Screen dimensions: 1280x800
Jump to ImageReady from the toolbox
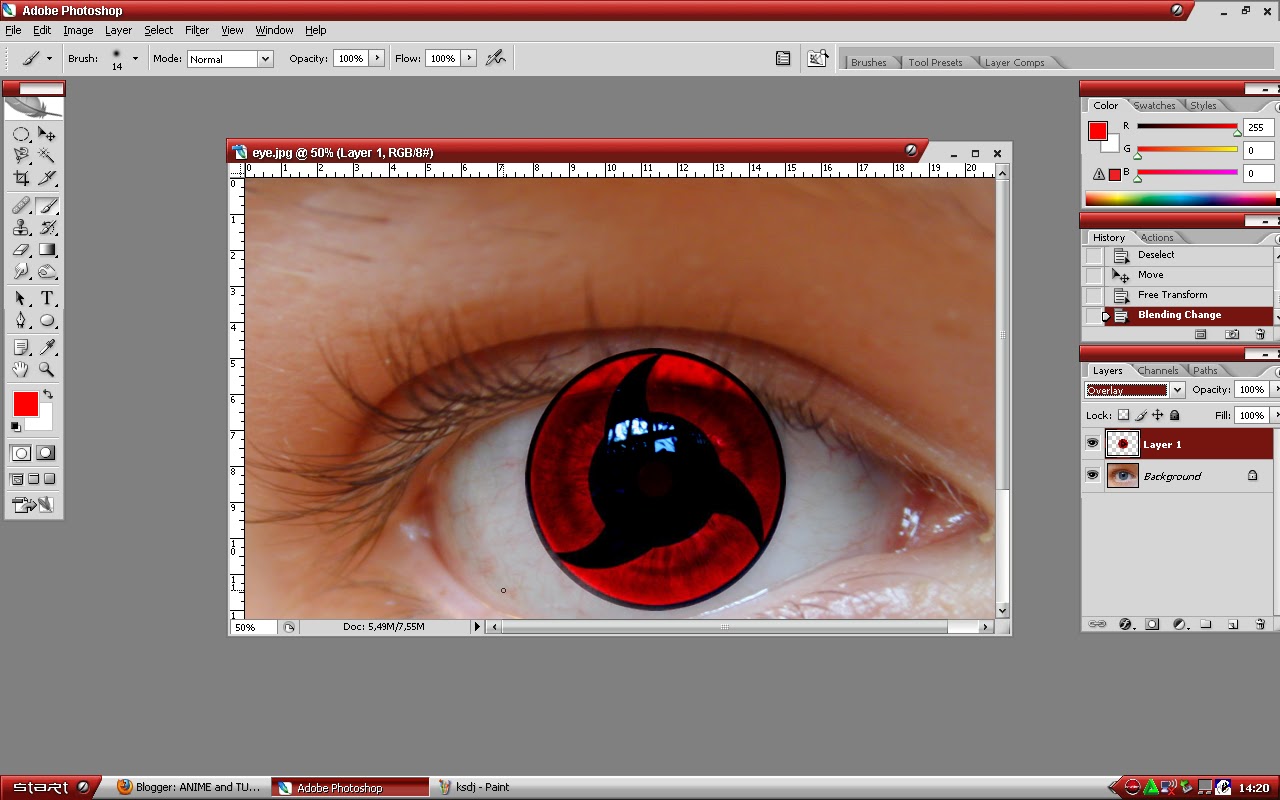pos(33,505)
